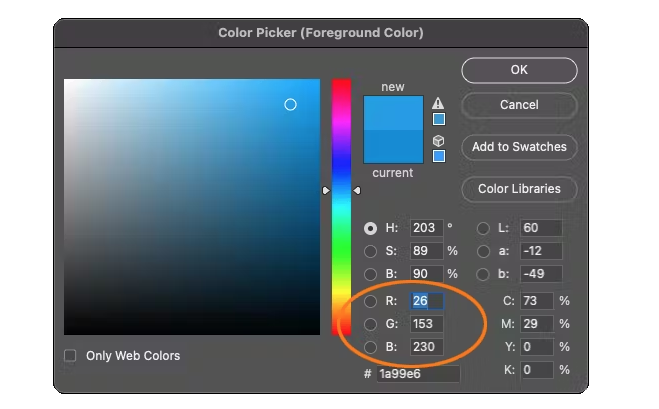Select the R red radio button

370,301
